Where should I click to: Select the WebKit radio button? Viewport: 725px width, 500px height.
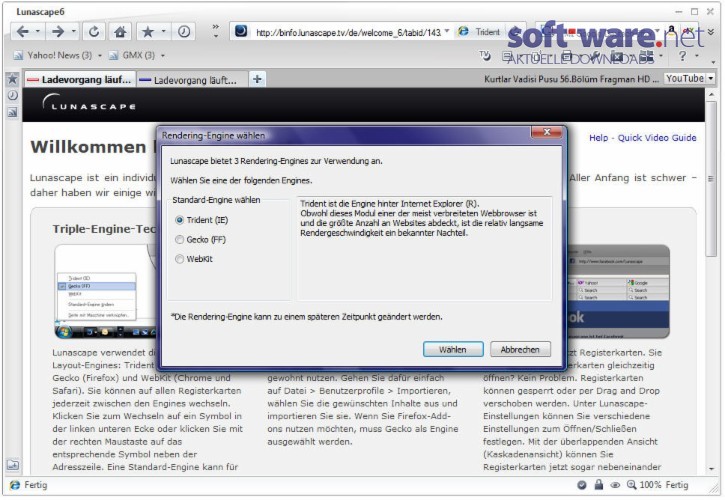tap(179, 259)
